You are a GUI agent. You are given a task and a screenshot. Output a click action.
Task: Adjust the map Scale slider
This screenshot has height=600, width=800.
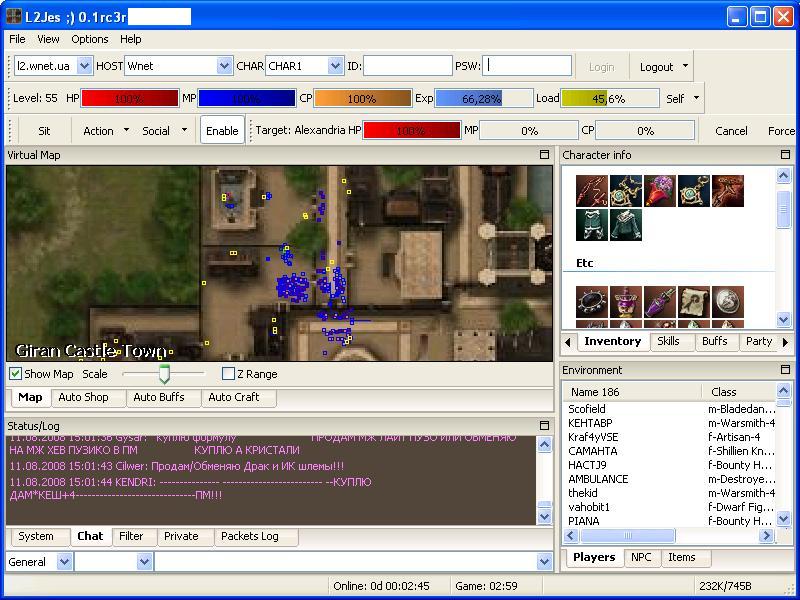coord(164,374)
